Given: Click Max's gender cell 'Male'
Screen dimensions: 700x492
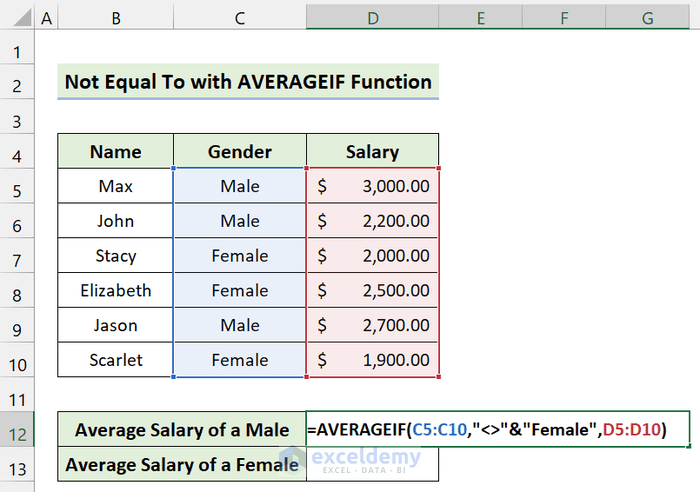Looking at the screenshot, I should pos(240,186).
